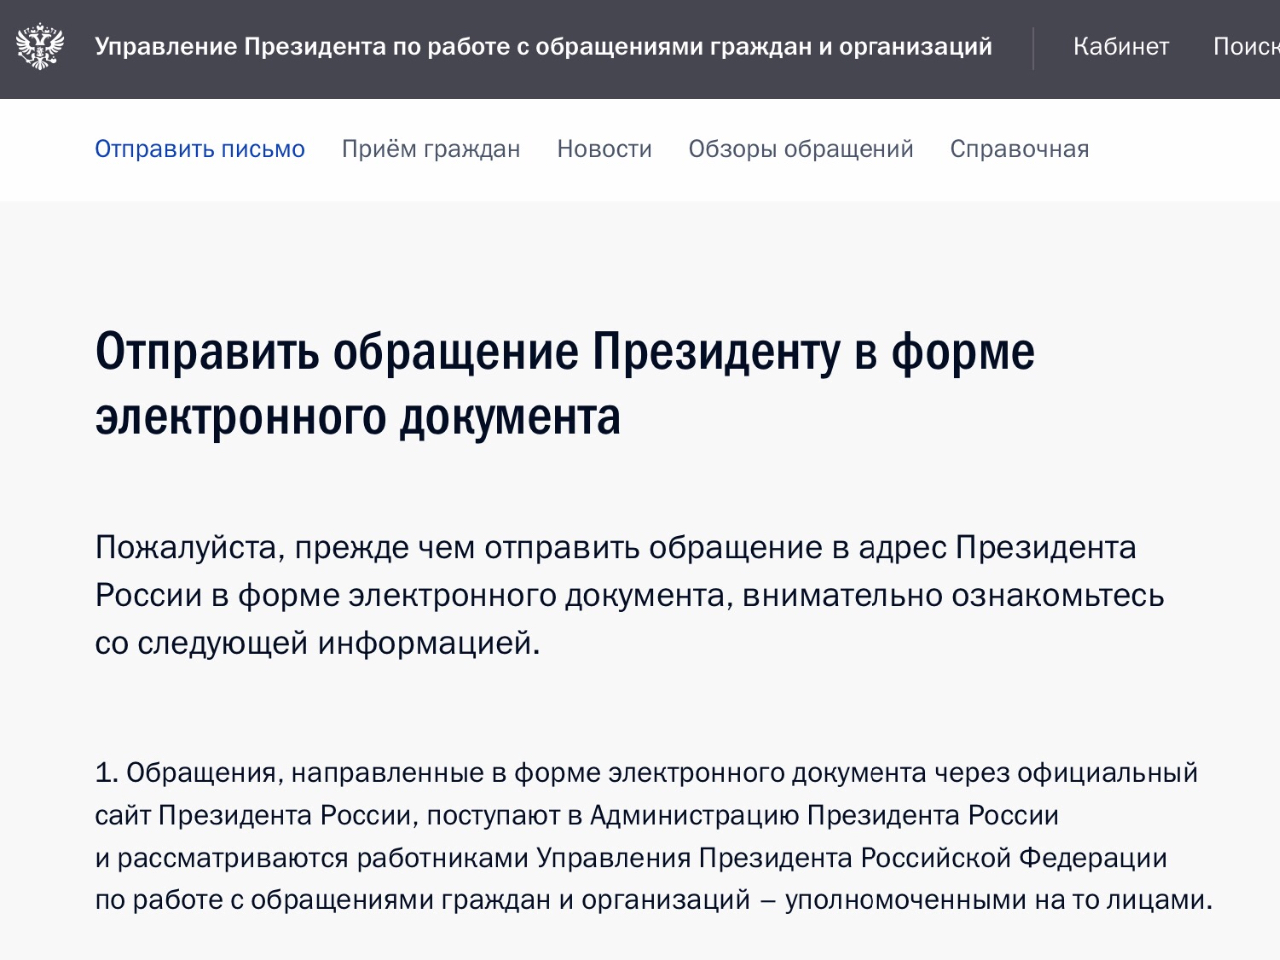Click the intro line starting "России в форме электронного"
Screen dimensions: 1280x960
[629, 595]
